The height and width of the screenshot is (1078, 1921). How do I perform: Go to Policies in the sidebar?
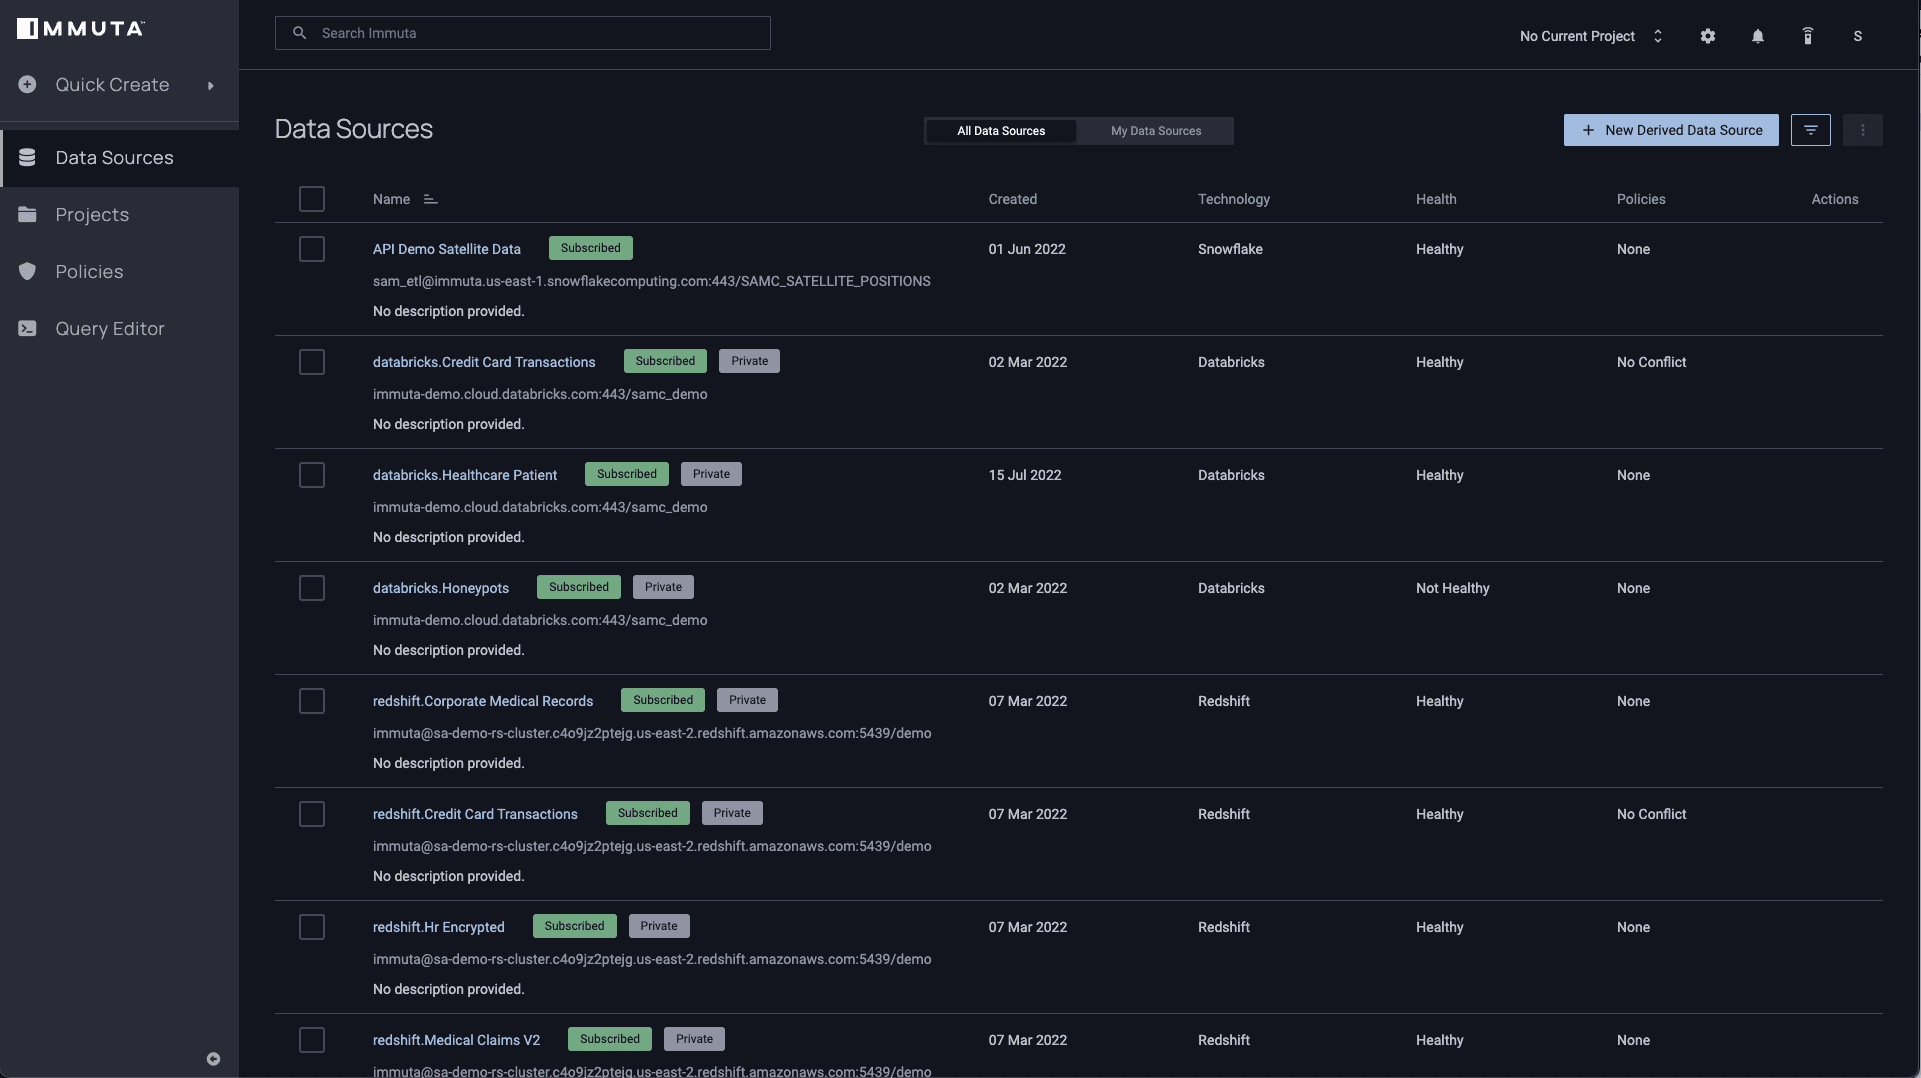[89, 272]
